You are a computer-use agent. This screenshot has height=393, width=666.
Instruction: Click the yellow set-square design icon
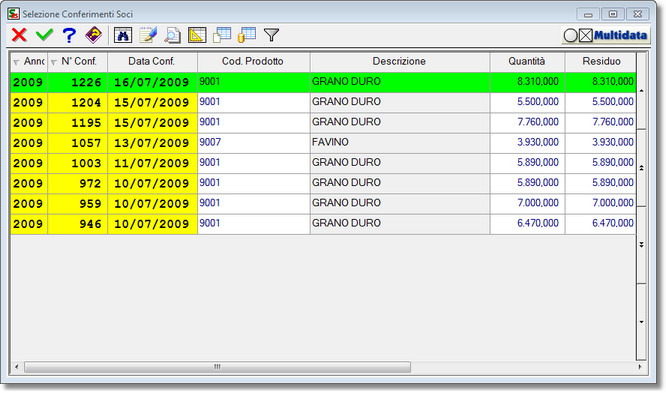pos(197,35)
